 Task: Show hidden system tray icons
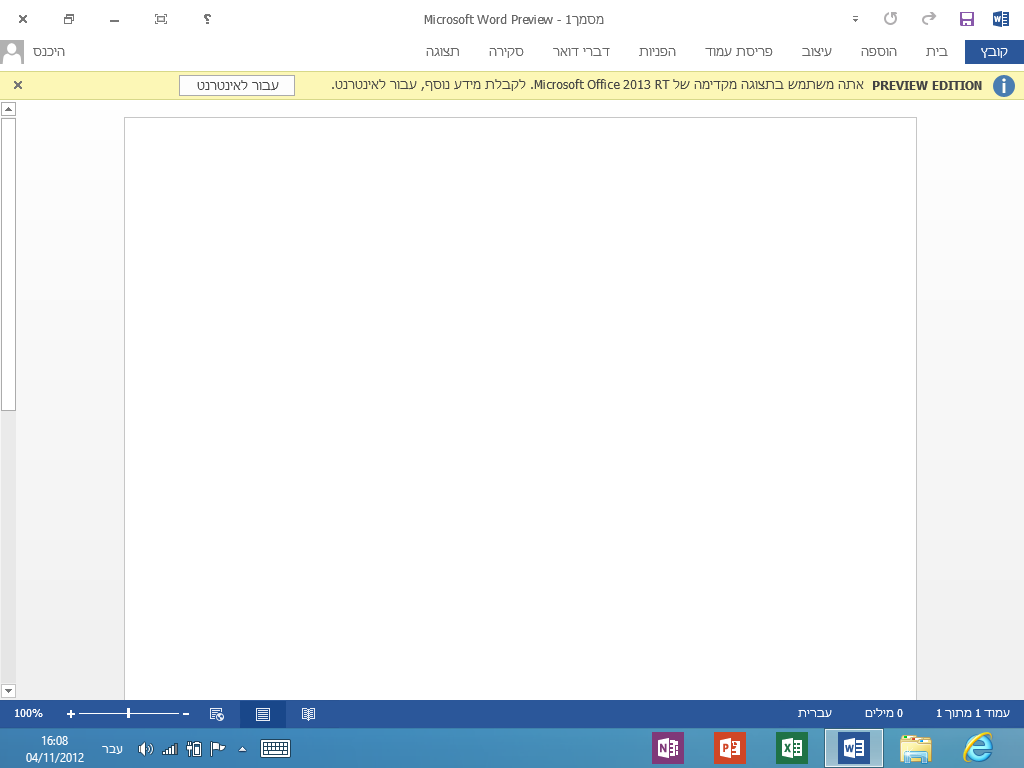242,748
